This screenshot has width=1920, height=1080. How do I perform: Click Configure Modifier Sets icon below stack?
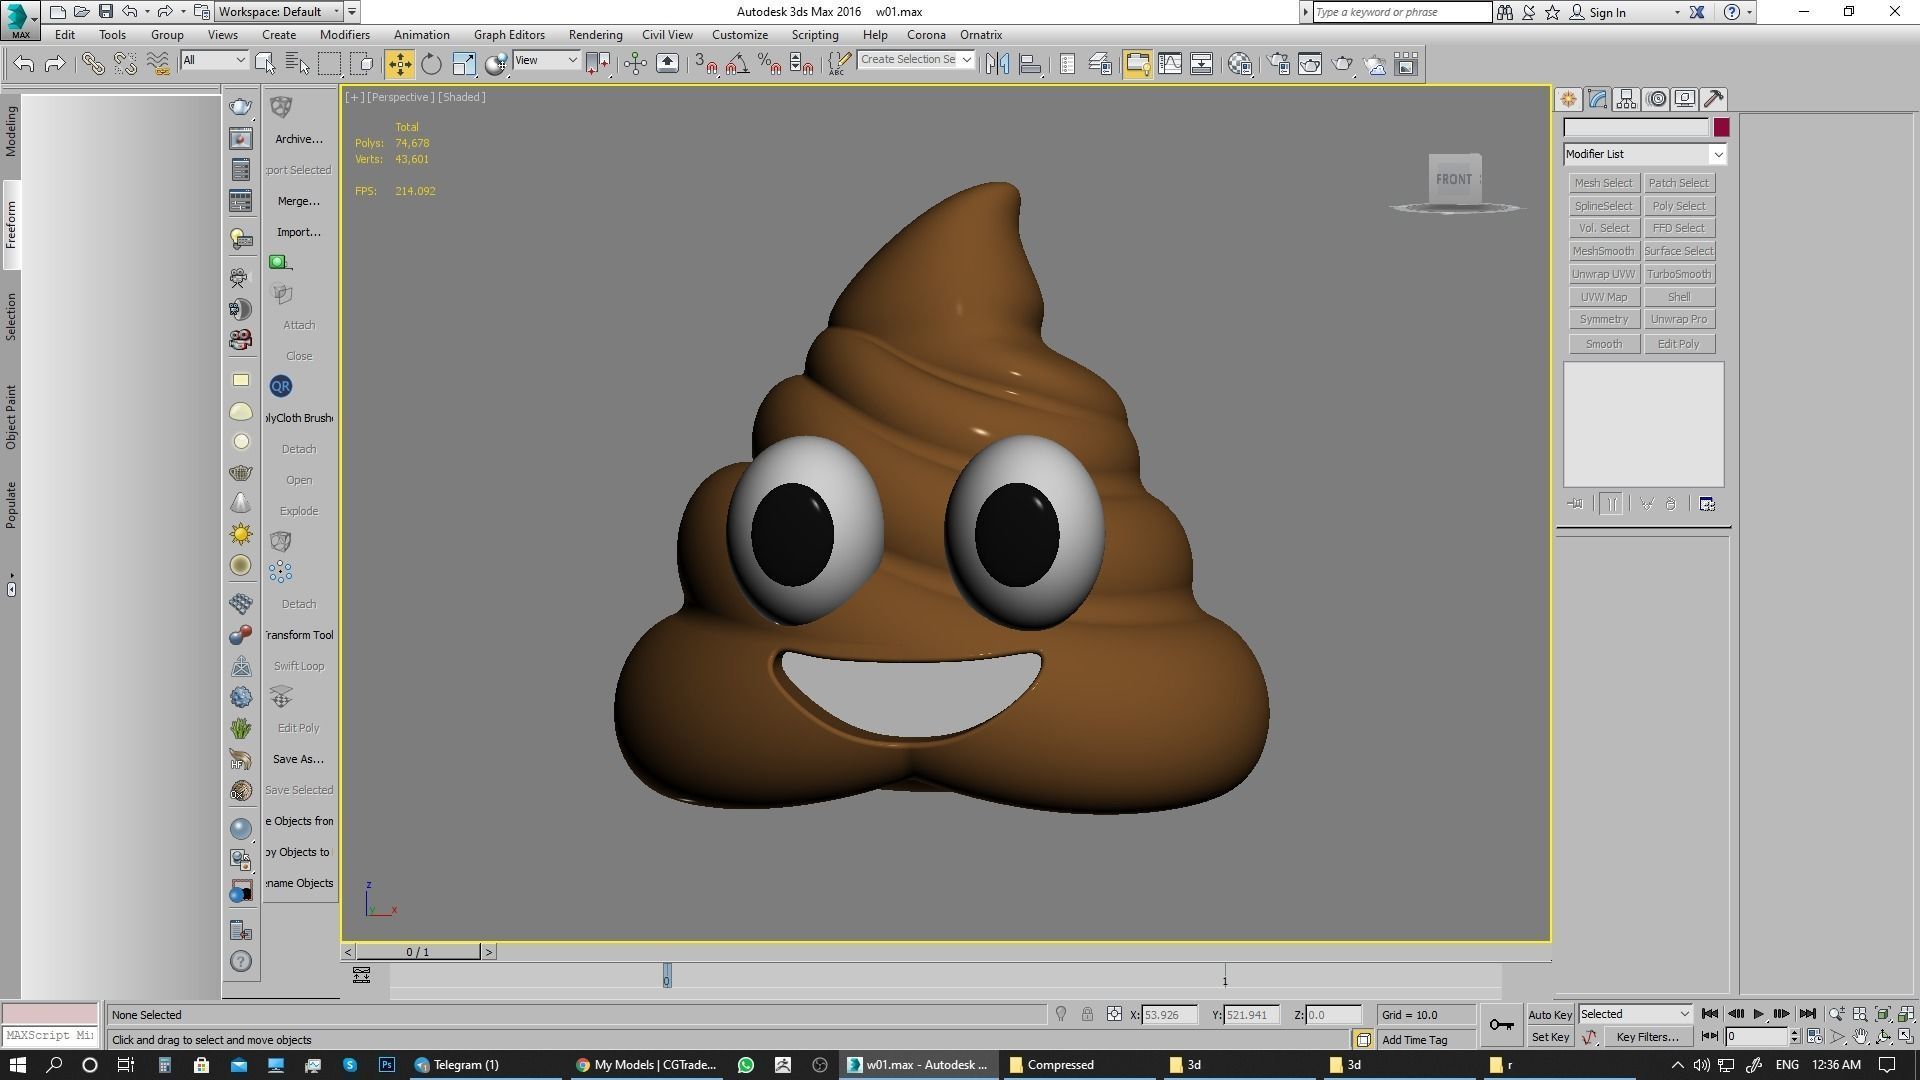pyautogui.click(x=1707, y=504)
